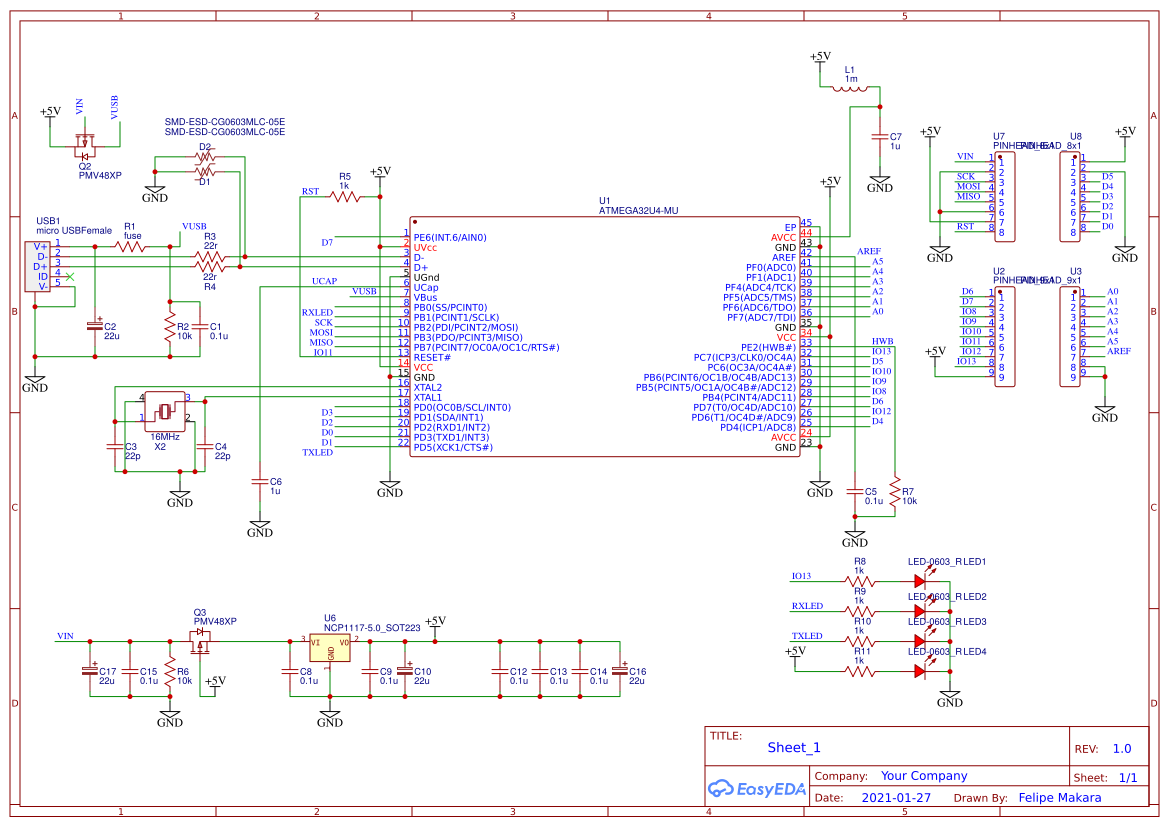
Task: Click electrolytic capacitor C17 22u
Action: 88,672
